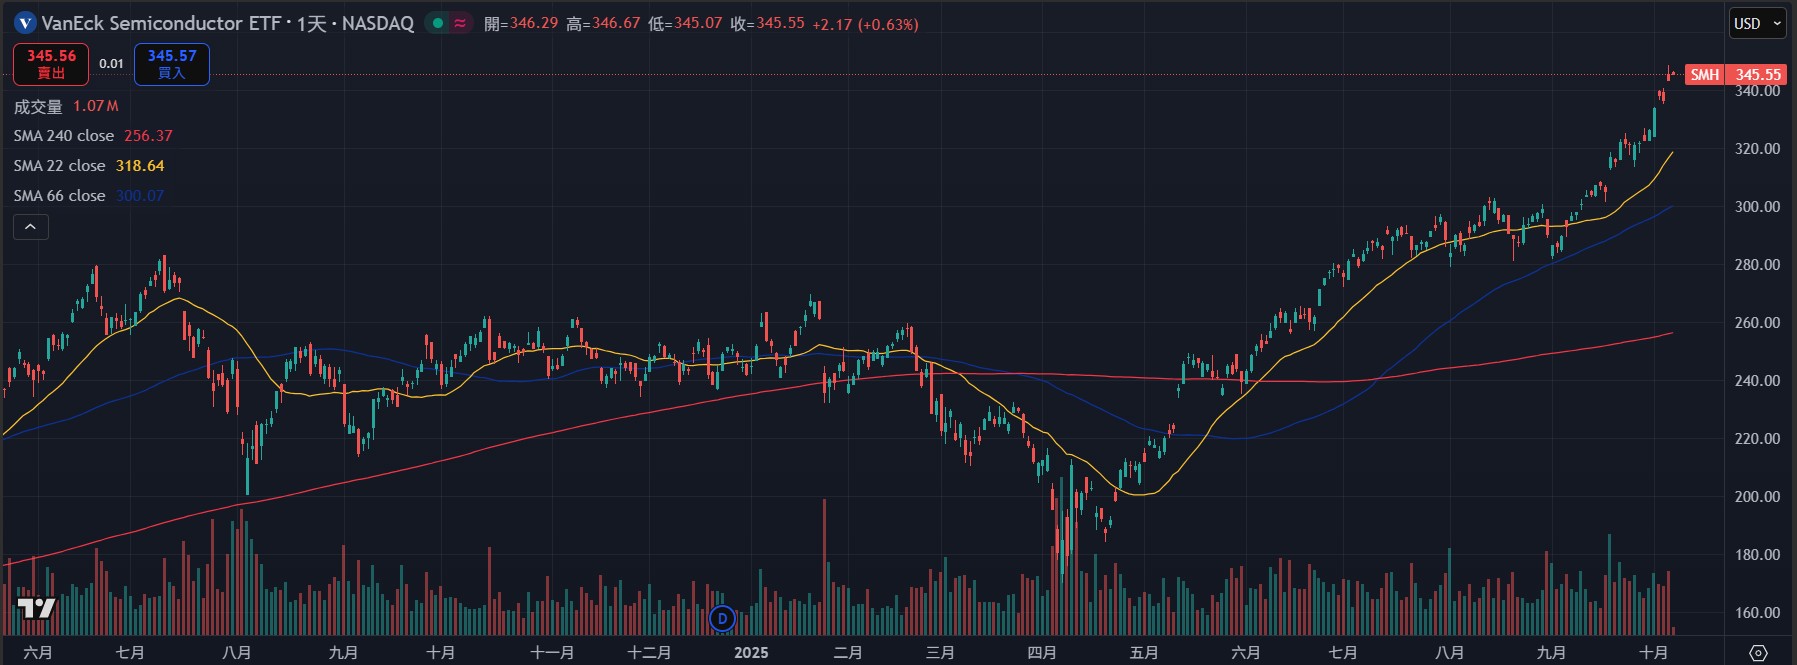This screenshot has height=665, width=1797.
Task: Click the 1天 interval in chart title
Action: (x=311, y=23)
